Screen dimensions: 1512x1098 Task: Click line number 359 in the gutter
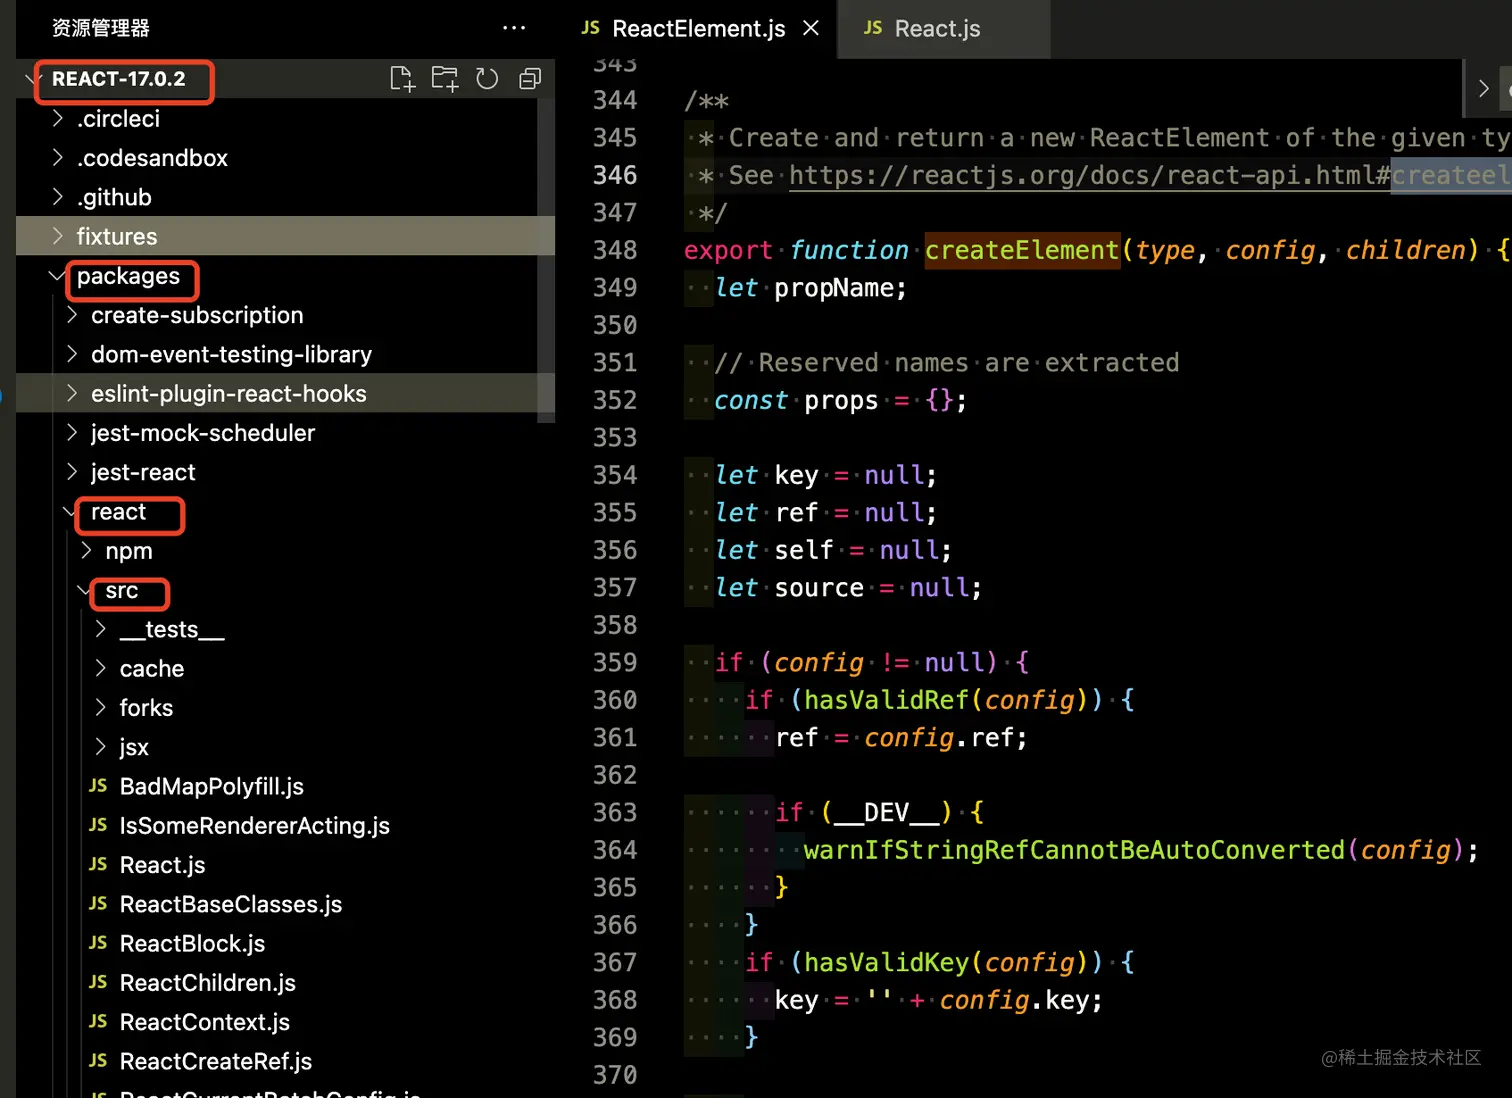(x=614, y=662)
